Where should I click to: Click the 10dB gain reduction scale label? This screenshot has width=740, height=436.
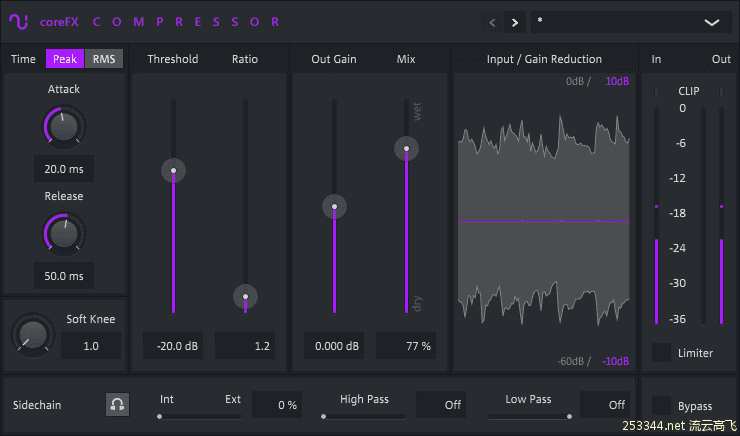tap(617, 81)
